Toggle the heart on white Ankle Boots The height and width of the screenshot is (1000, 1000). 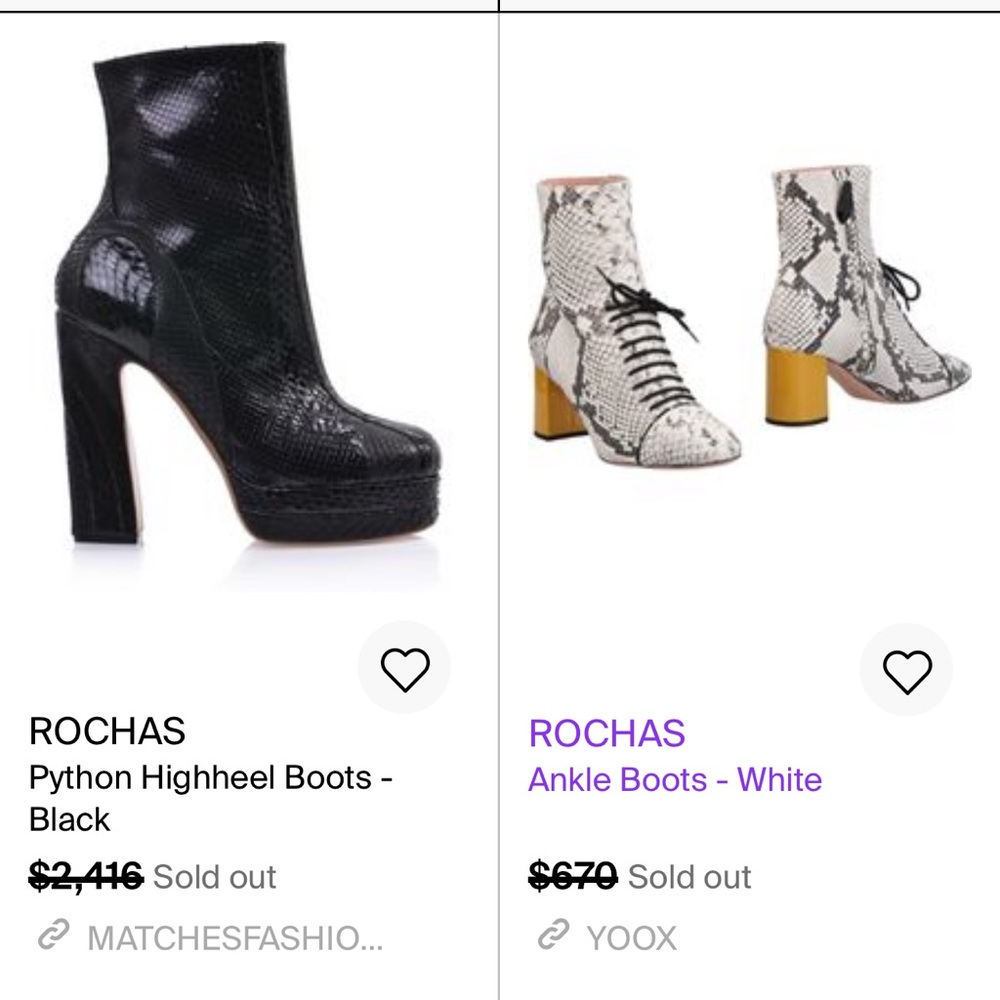pos(907,670)
